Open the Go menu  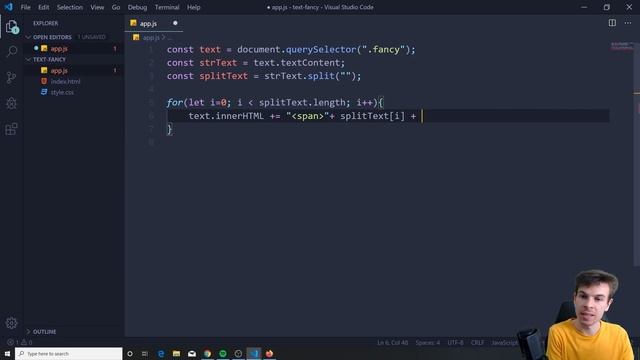tap(116, 7)
